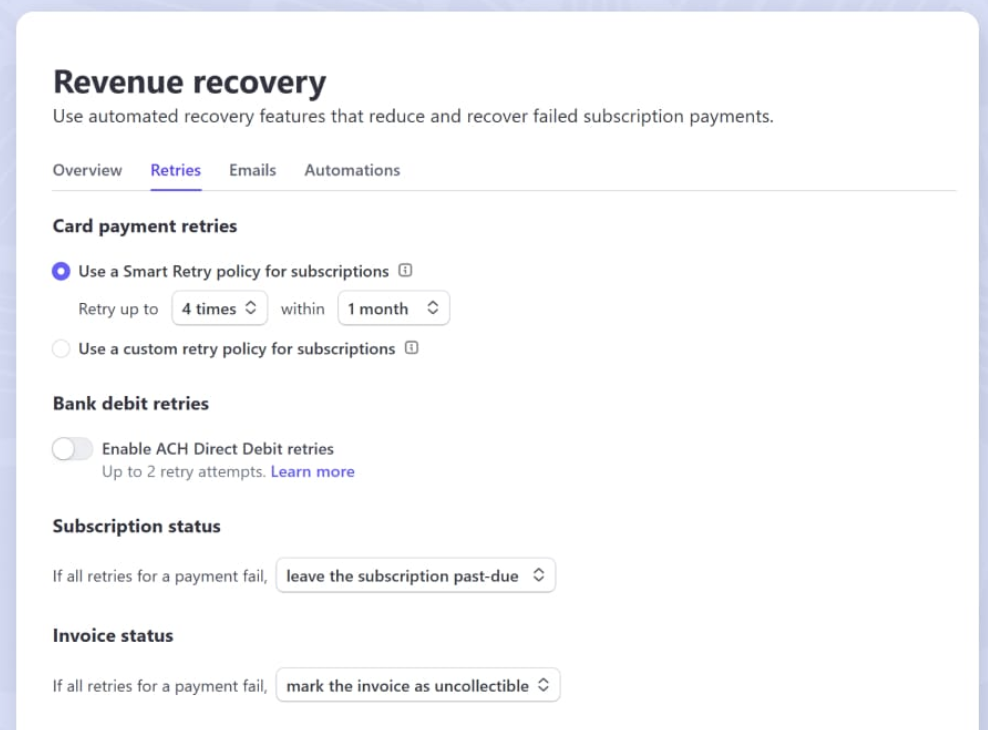Open the retry window dropdown showing "1 month"
Image resolution: width=988 pixels, height=730 pixels.
pyautogui.click(x=393, y=308)
